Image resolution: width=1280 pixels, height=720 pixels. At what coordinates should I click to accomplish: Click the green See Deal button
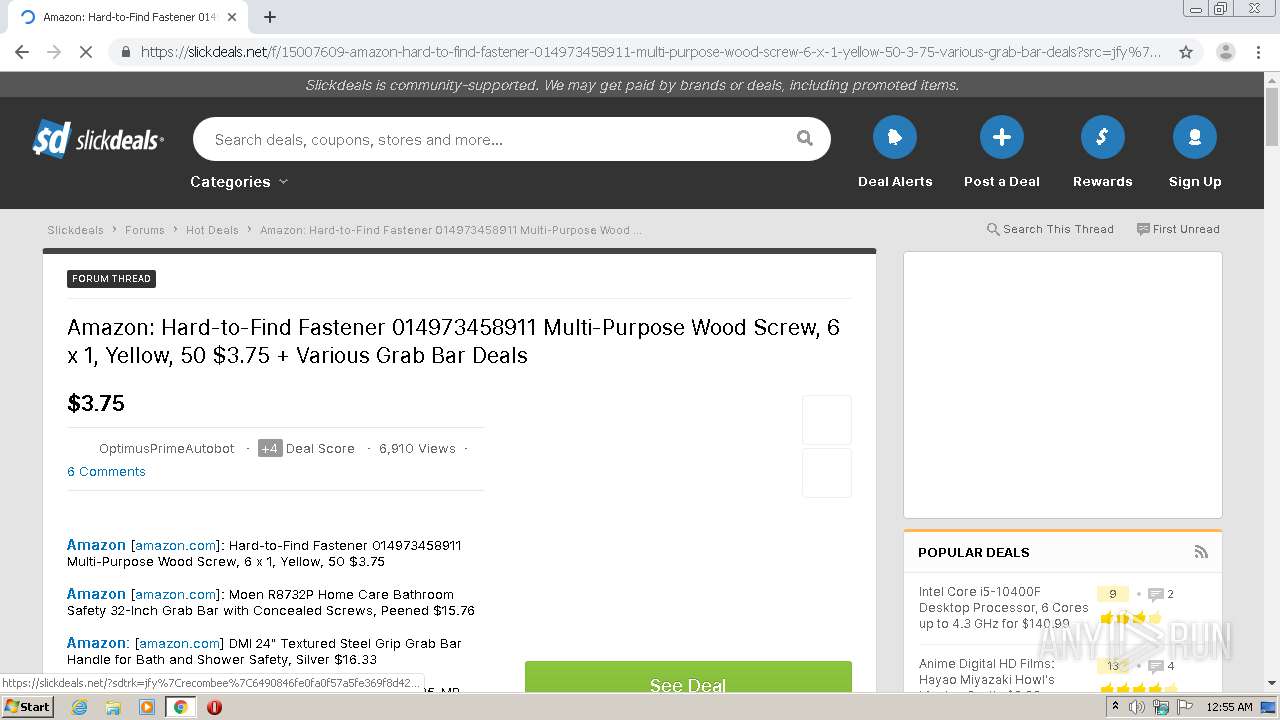tap(688, 678)
